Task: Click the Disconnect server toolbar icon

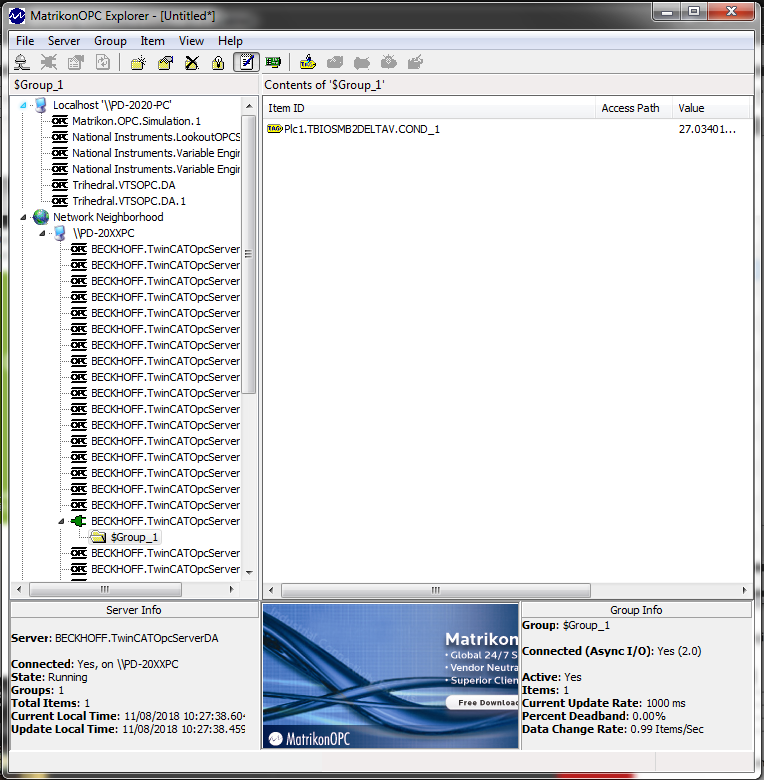Action: pyautogui.click(x=49, y=62)
